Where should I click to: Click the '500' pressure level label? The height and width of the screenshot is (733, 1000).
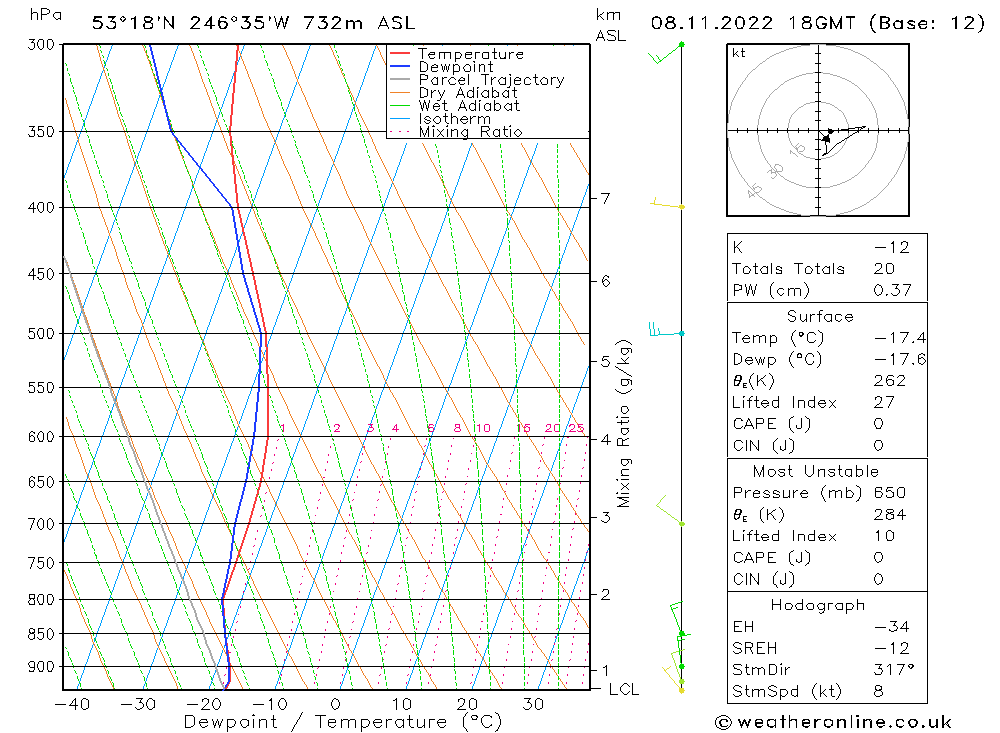(41, 334)
